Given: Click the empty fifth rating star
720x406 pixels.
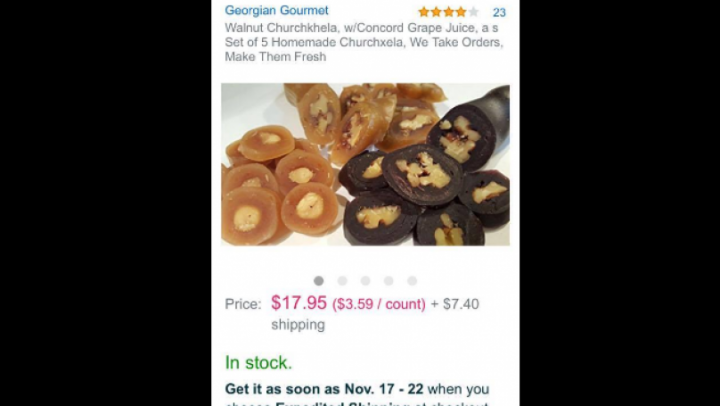Looking at the screenshot, I should point(473,12).
